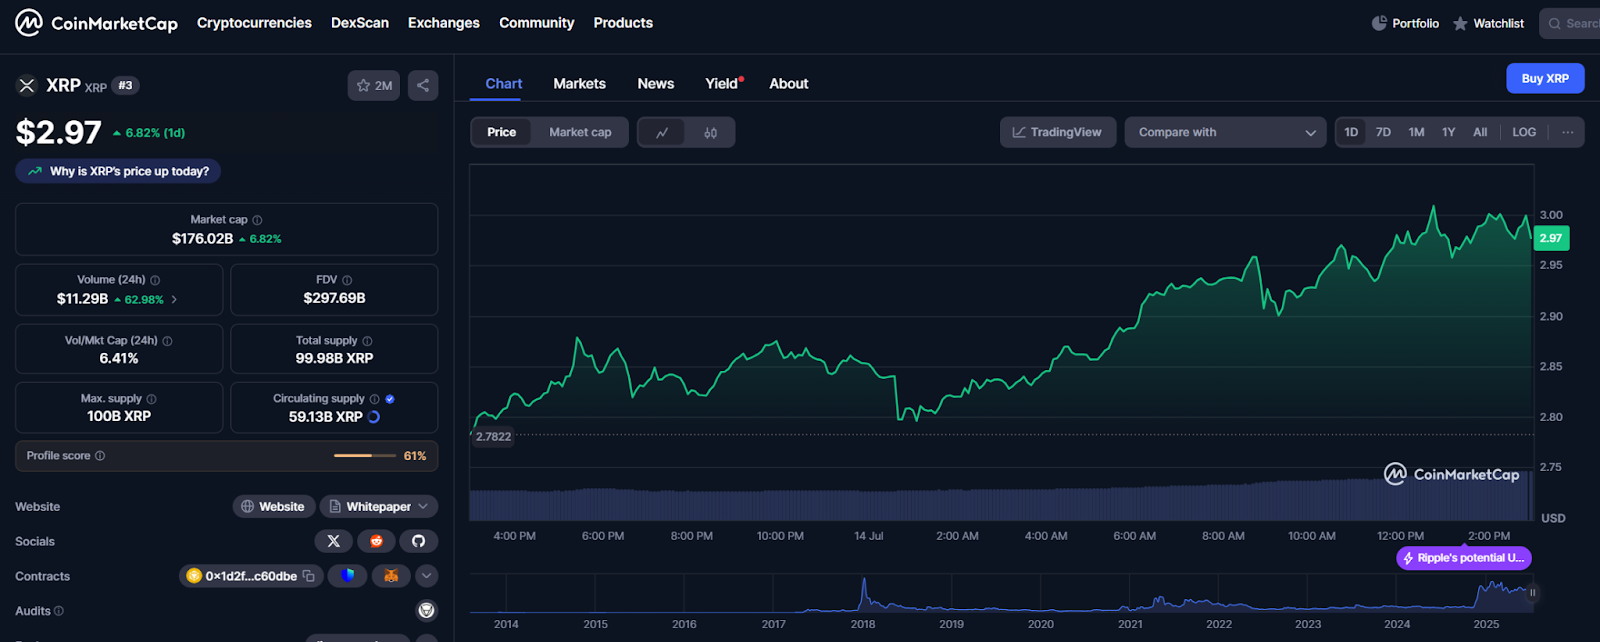Click the Search input field
Screen dimensions: 1600x642
tap(1571, 23)
